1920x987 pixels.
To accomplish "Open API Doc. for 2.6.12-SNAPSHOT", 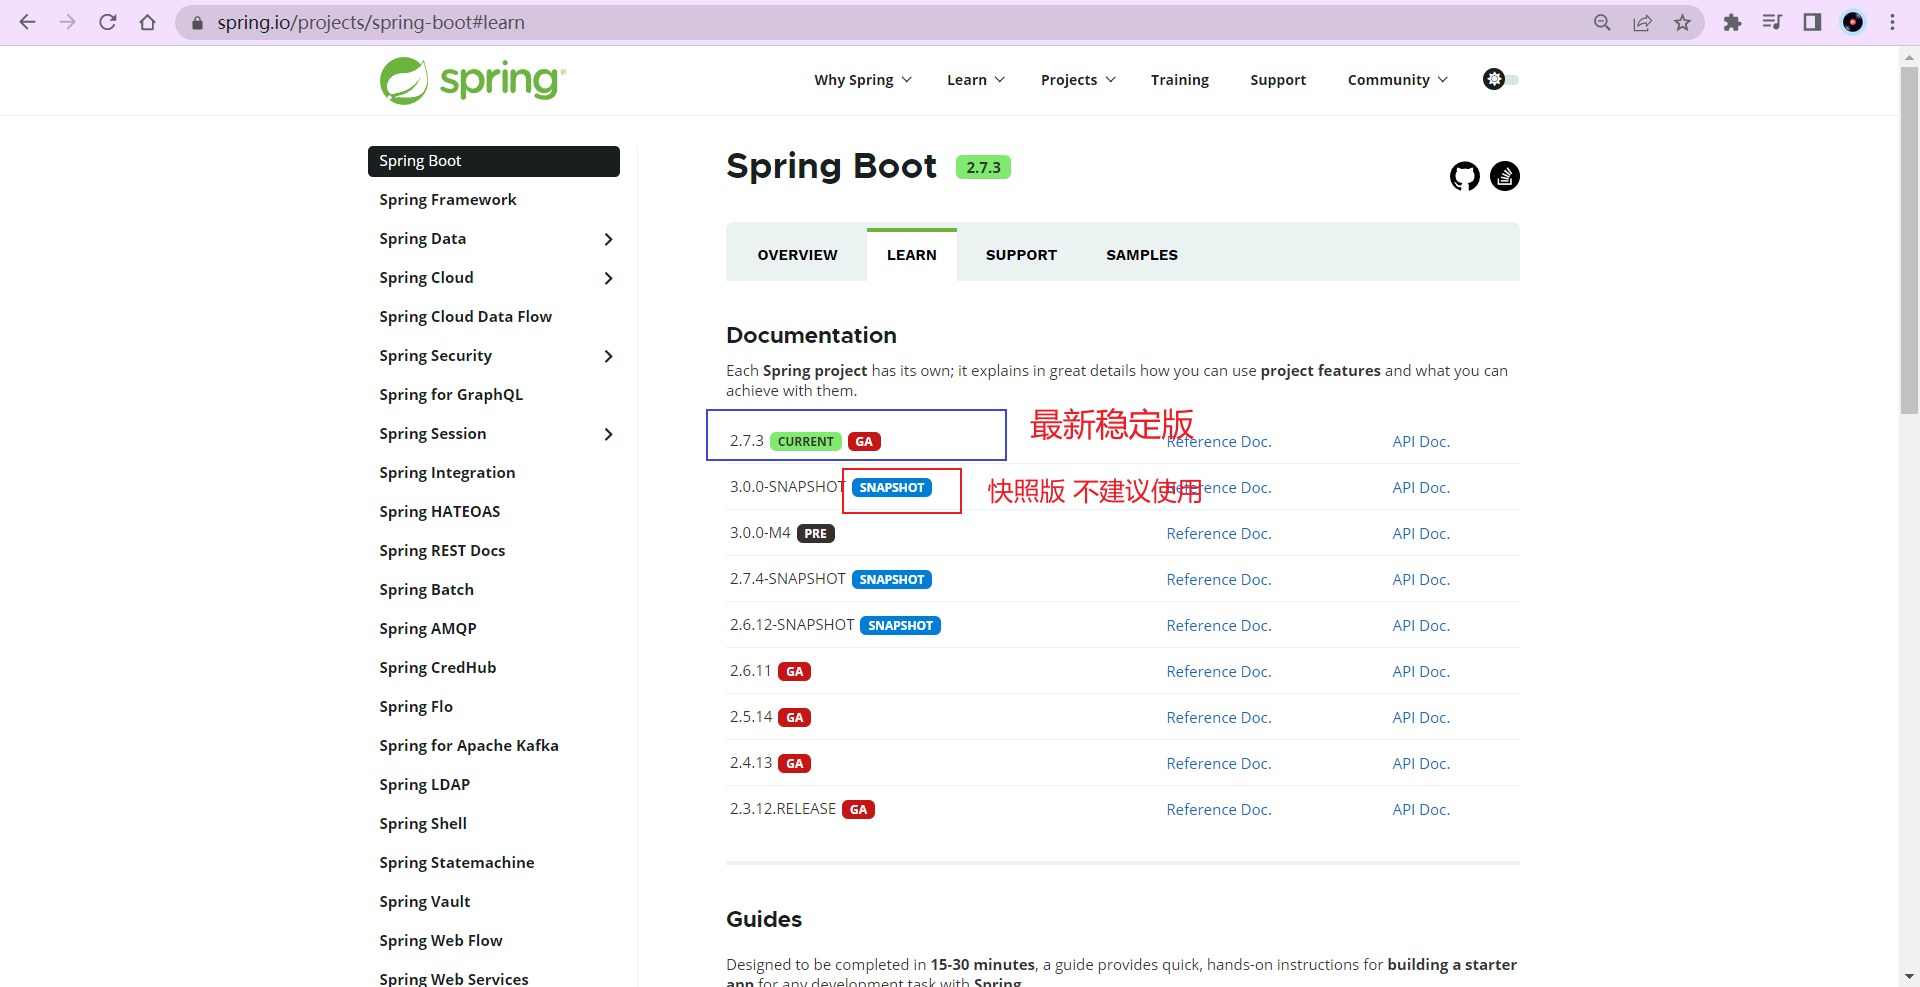I will coord(1421,626).
